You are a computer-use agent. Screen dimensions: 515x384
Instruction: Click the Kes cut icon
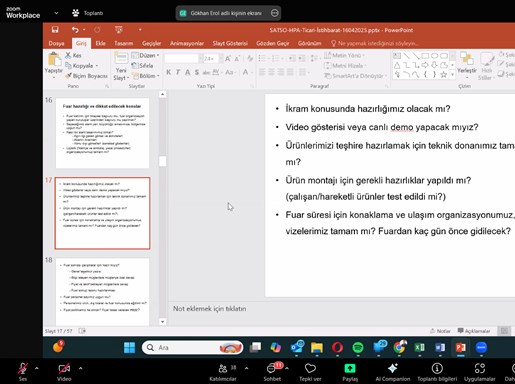[x=73, y=55]
